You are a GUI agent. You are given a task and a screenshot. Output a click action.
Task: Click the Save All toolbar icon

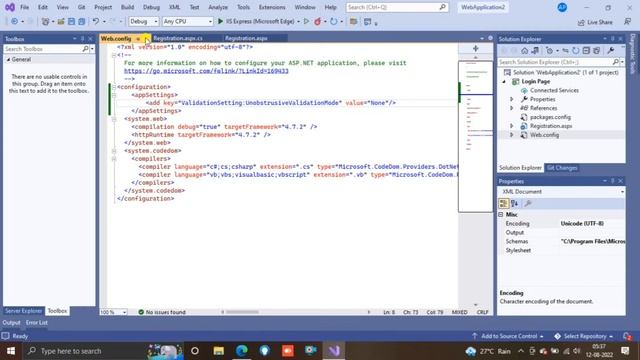coord(82,21)
